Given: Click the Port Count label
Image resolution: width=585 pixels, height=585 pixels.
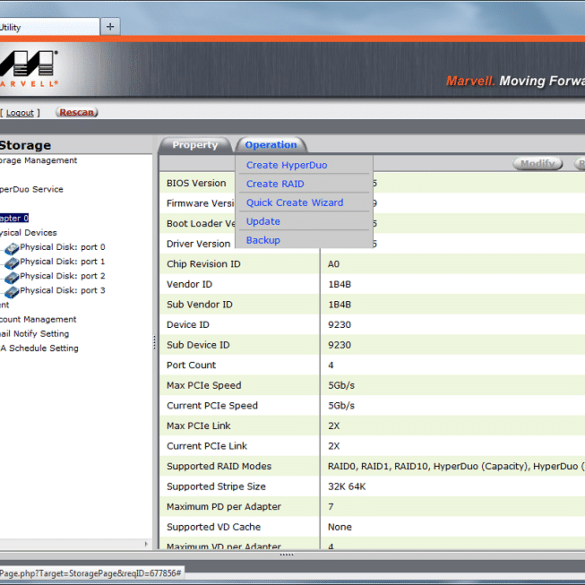Looking at the screenshot, I should pos(191,365).
